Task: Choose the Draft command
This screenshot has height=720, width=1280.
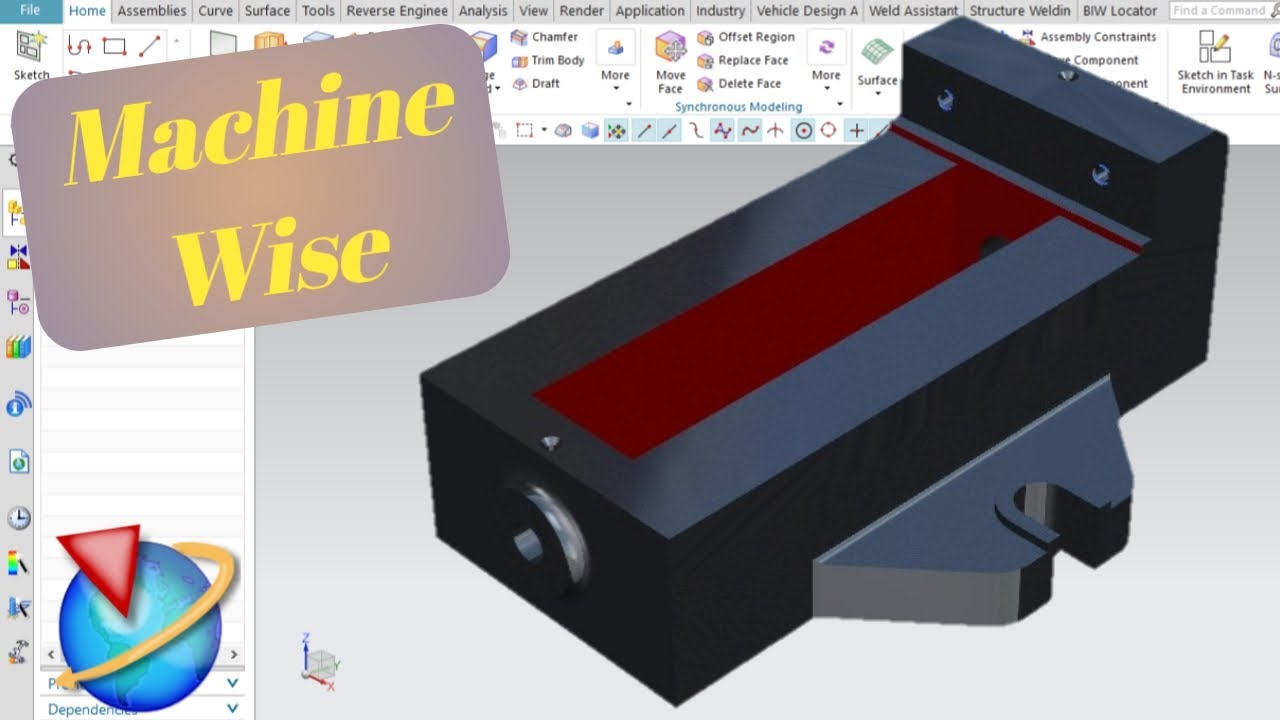Action: (536, 84)
